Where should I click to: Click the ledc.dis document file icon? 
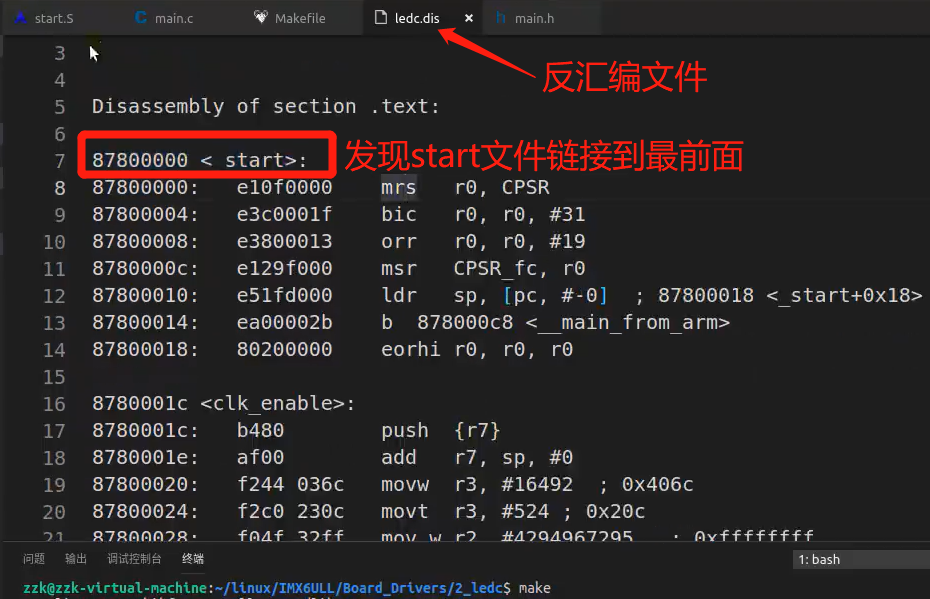pos(381,17)
